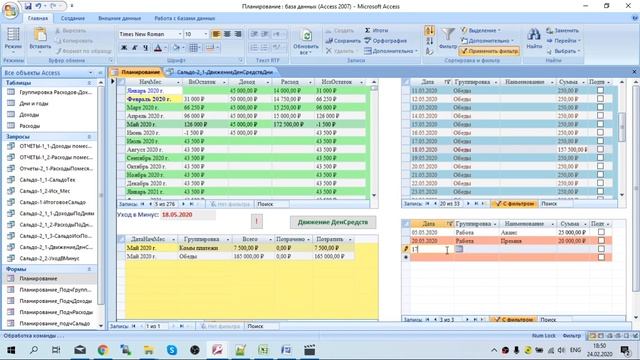Toggle checkbox in the row being edited
This screenshot has width=640, height=360.
tap(601, 249)
